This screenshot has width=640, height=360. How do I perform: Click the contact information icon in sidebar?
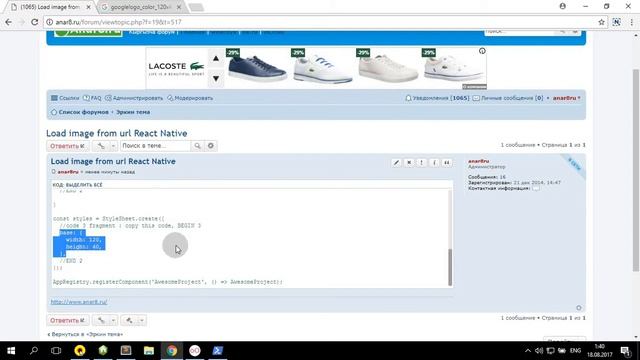pyautogui.click(x=536, y=188)
